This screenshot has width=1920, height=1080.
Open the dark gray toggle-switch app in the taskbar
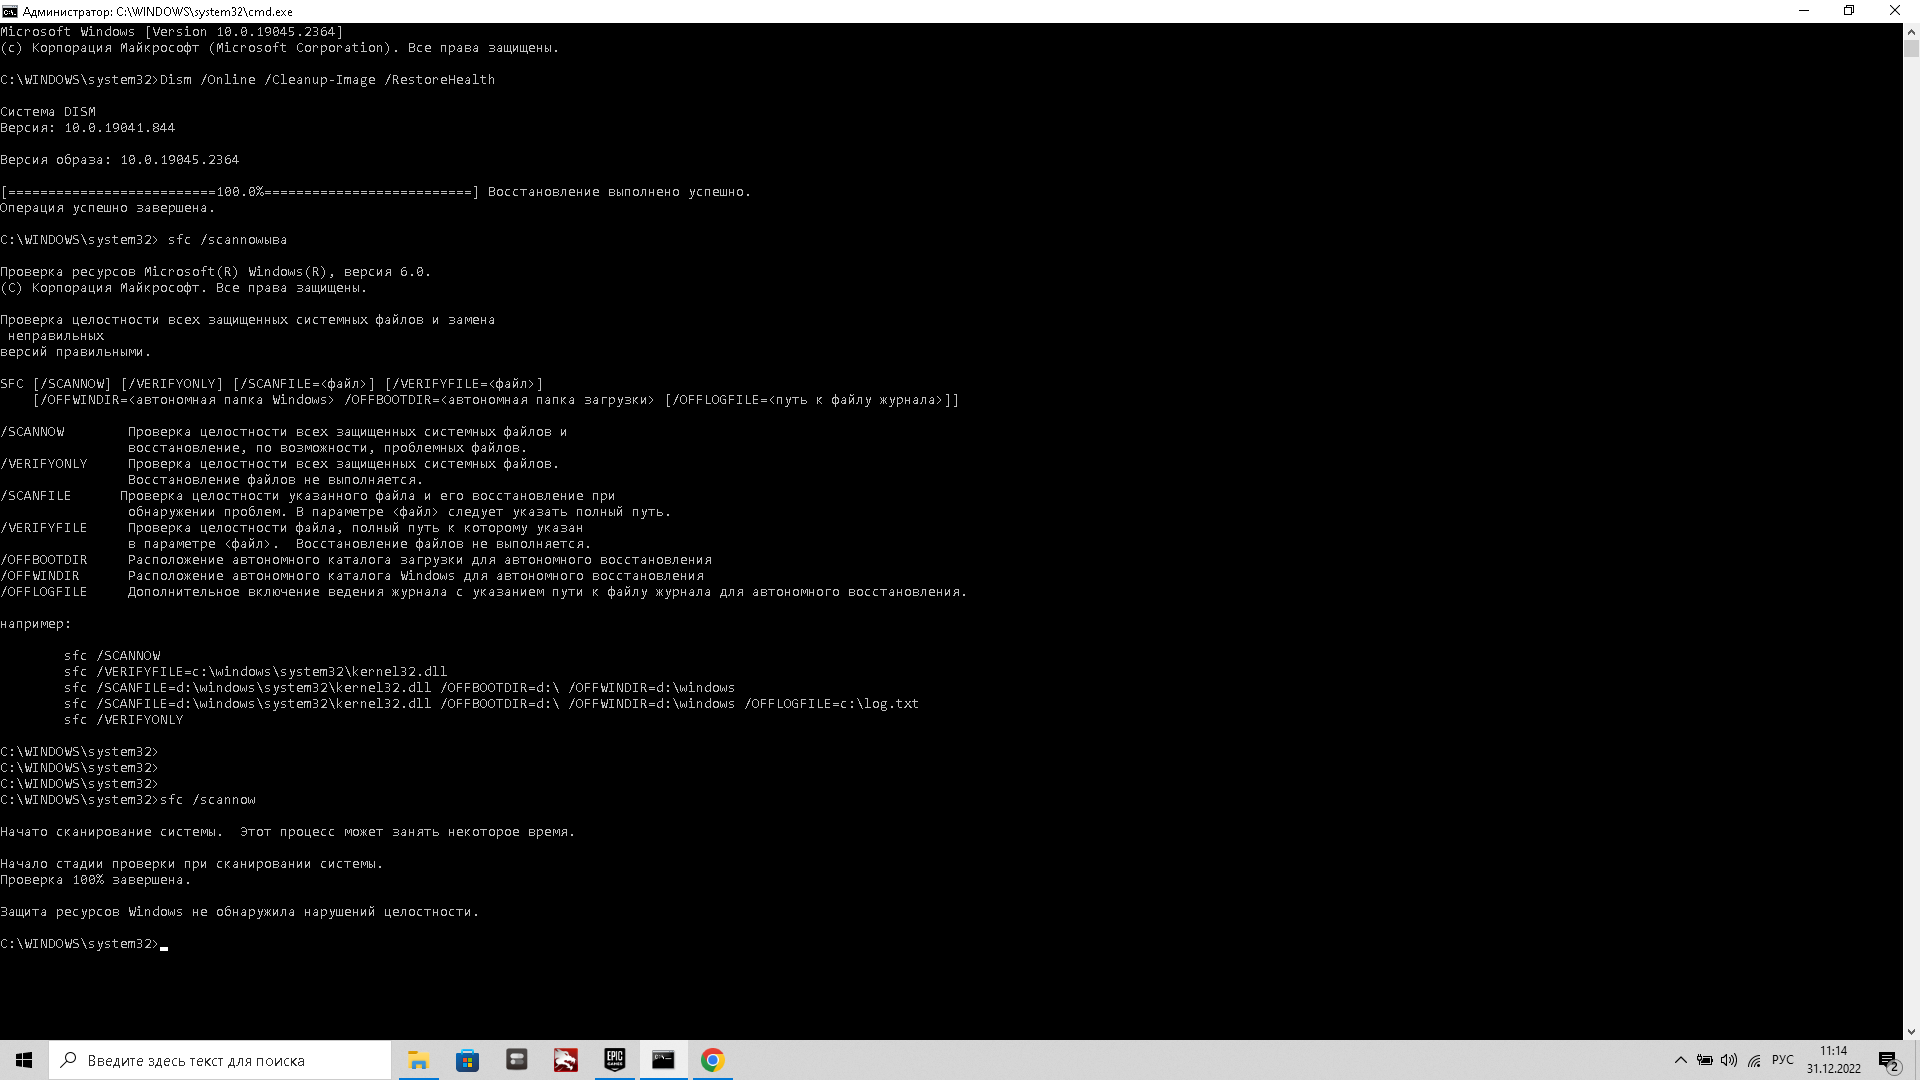point(516,1060)
